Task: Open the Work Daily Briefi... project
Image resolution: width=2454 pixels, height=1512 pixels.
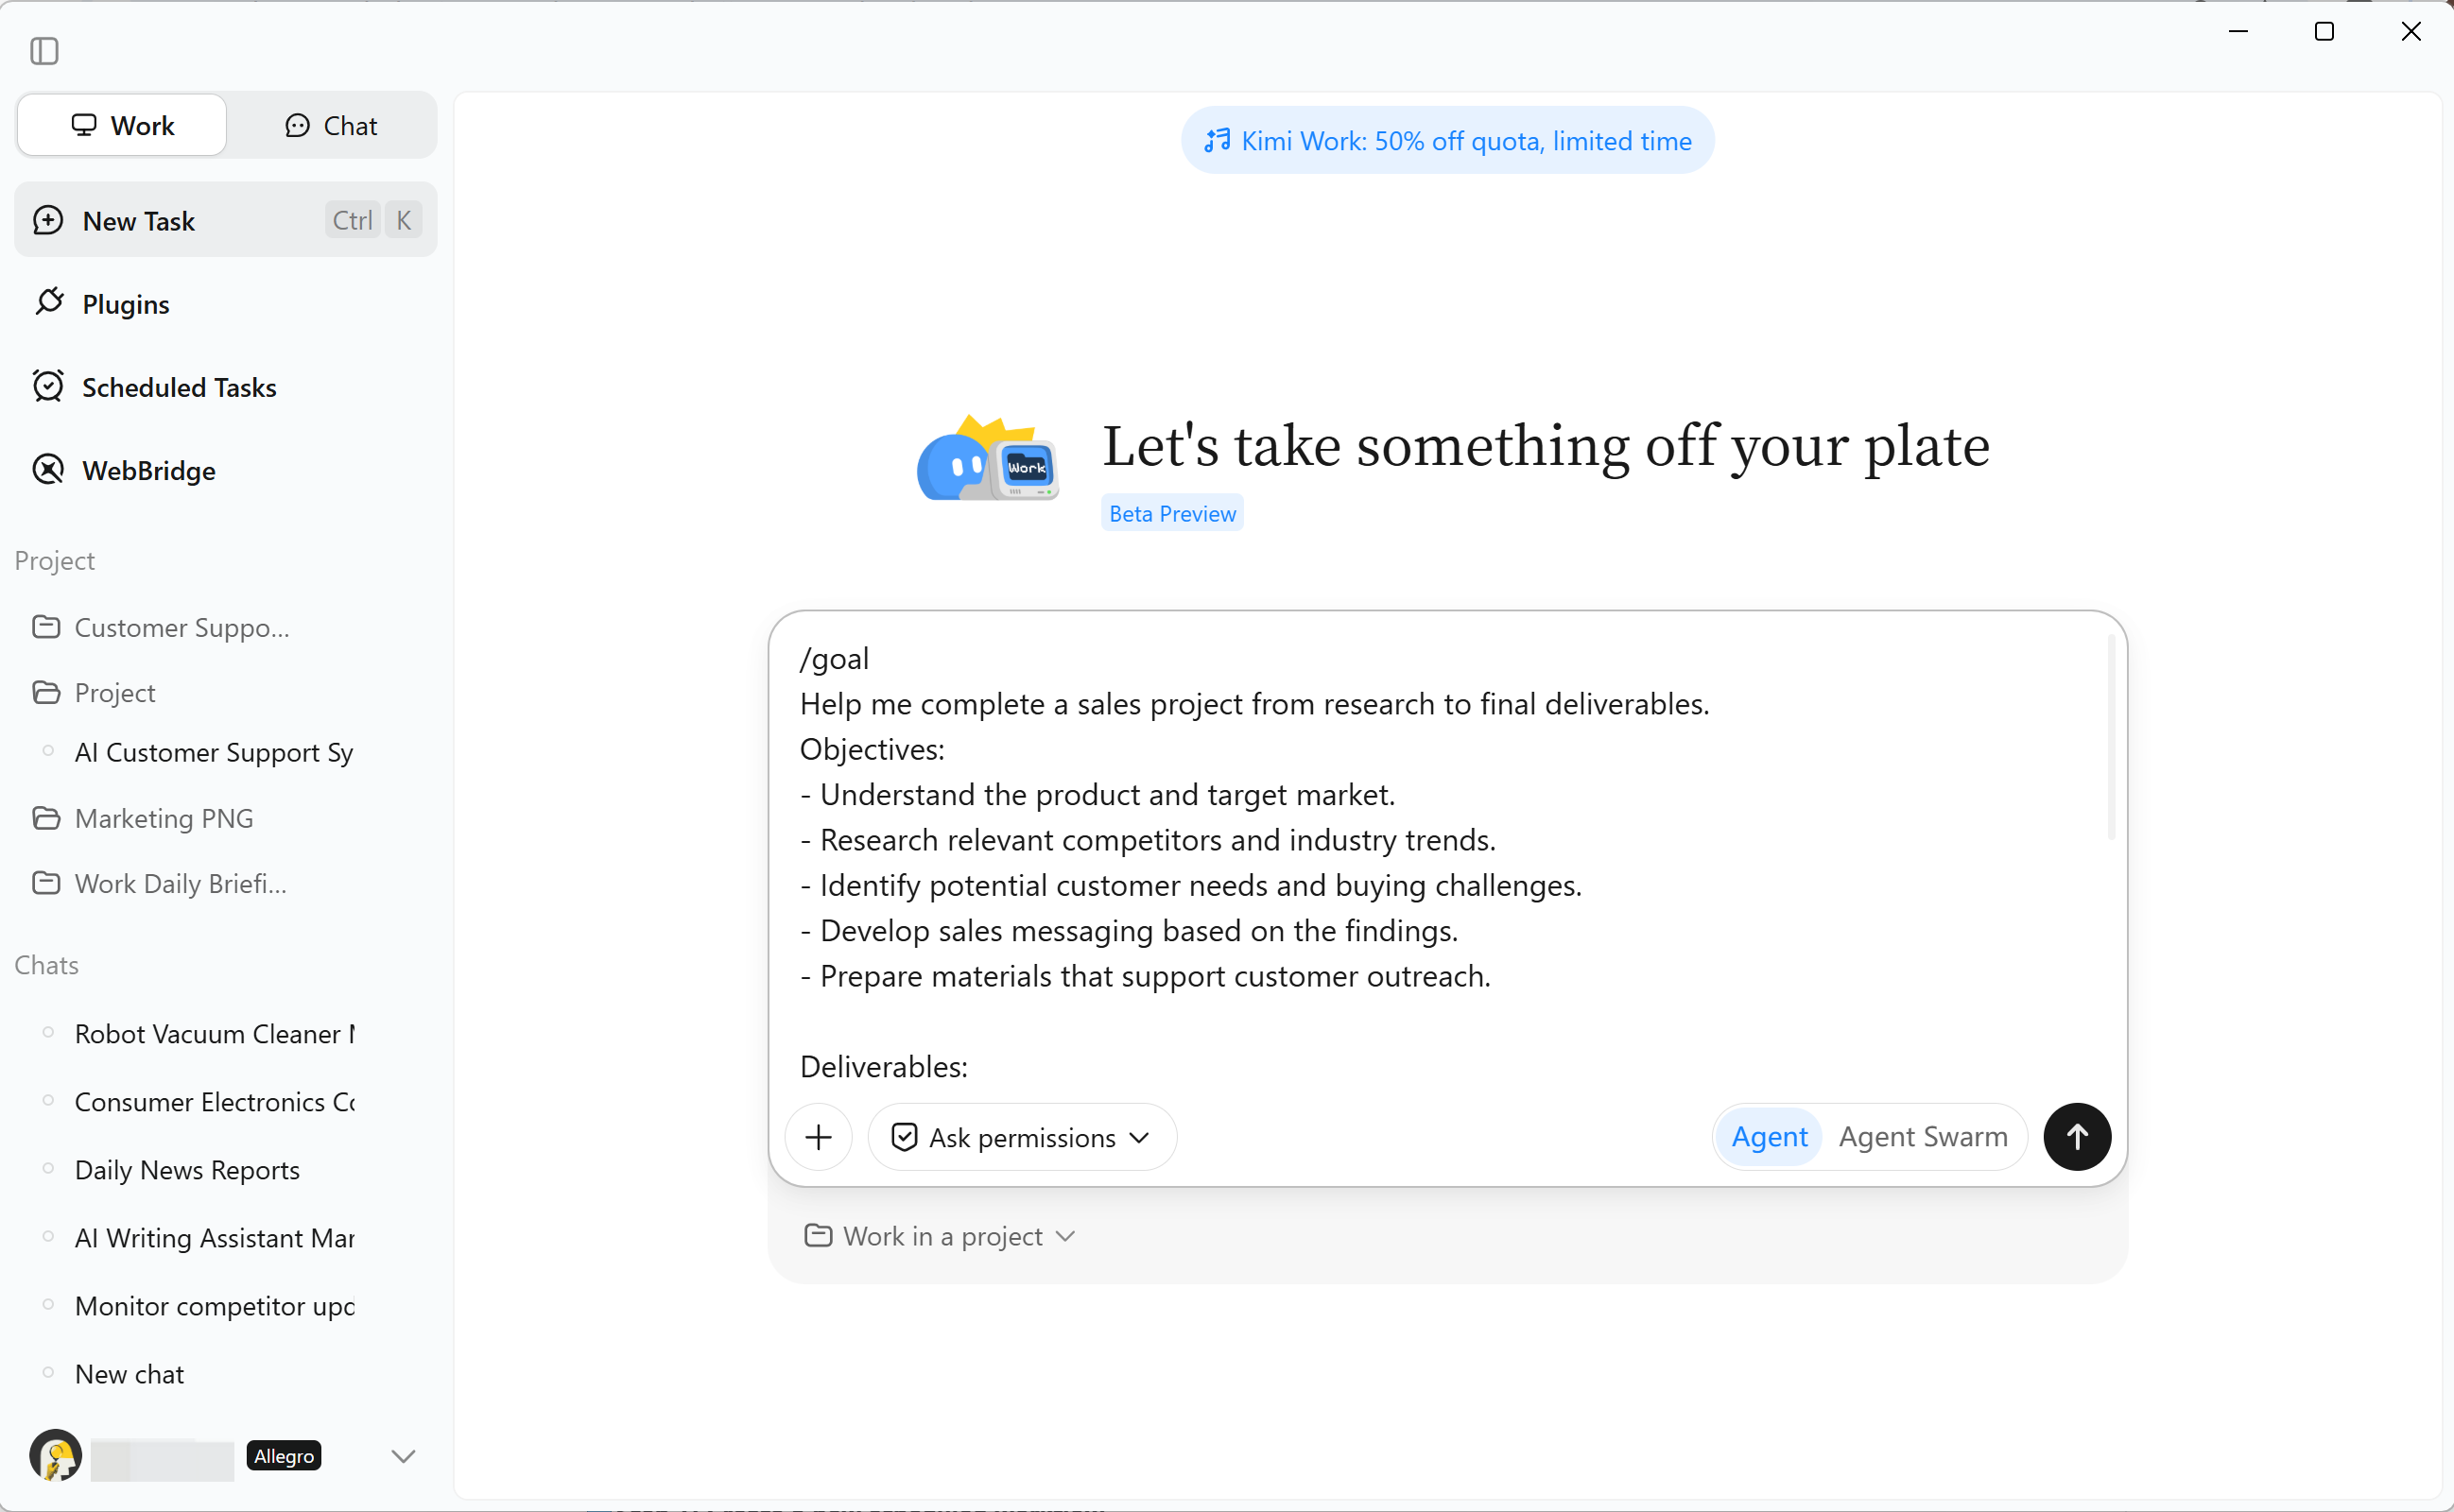Action: 226,883
